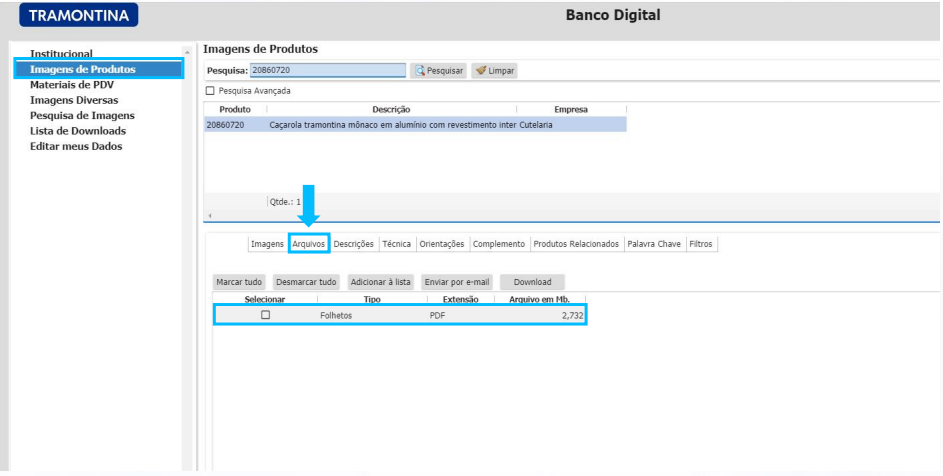Viewport: 943px width, 476px height.
Task: Open the Filtros tab
Action: pyautogui.click(x=701, y=244)
